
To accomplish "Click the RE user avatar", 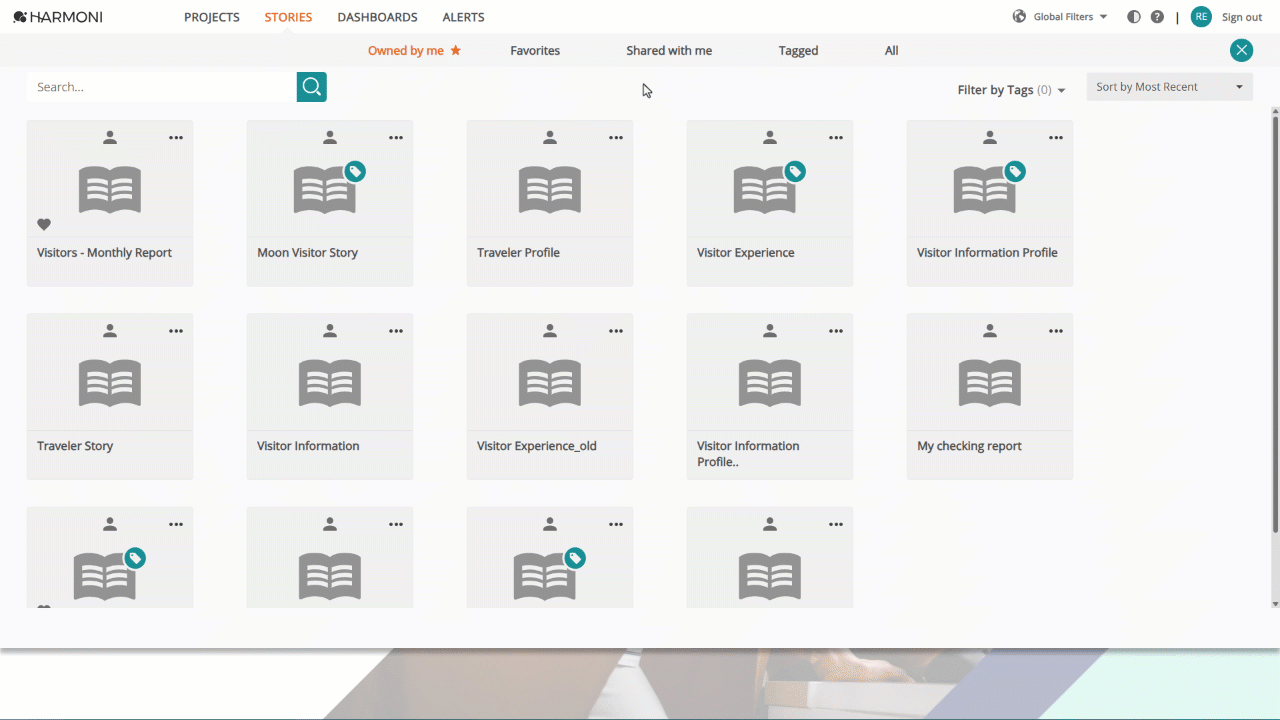I will 1201,17.
